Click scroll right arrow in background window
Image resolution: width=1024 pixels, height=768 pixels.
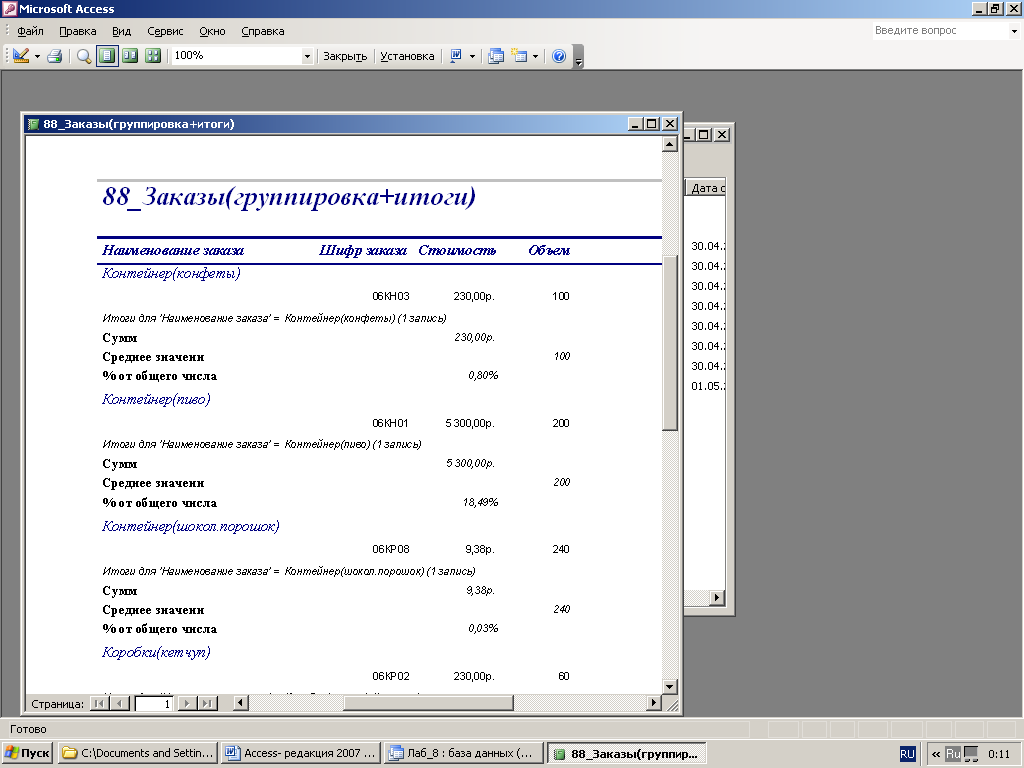[x=717, y=597]
